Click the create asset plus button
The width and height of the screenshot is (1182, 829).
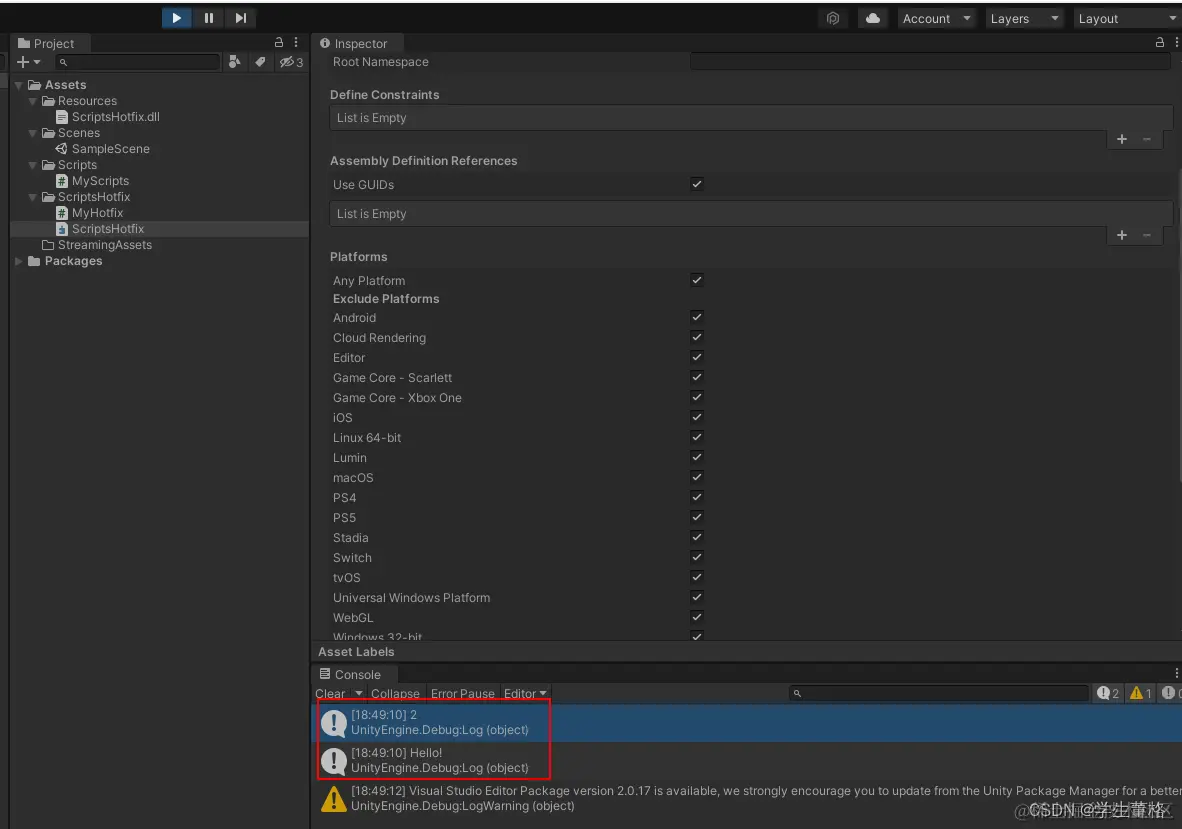28,62
